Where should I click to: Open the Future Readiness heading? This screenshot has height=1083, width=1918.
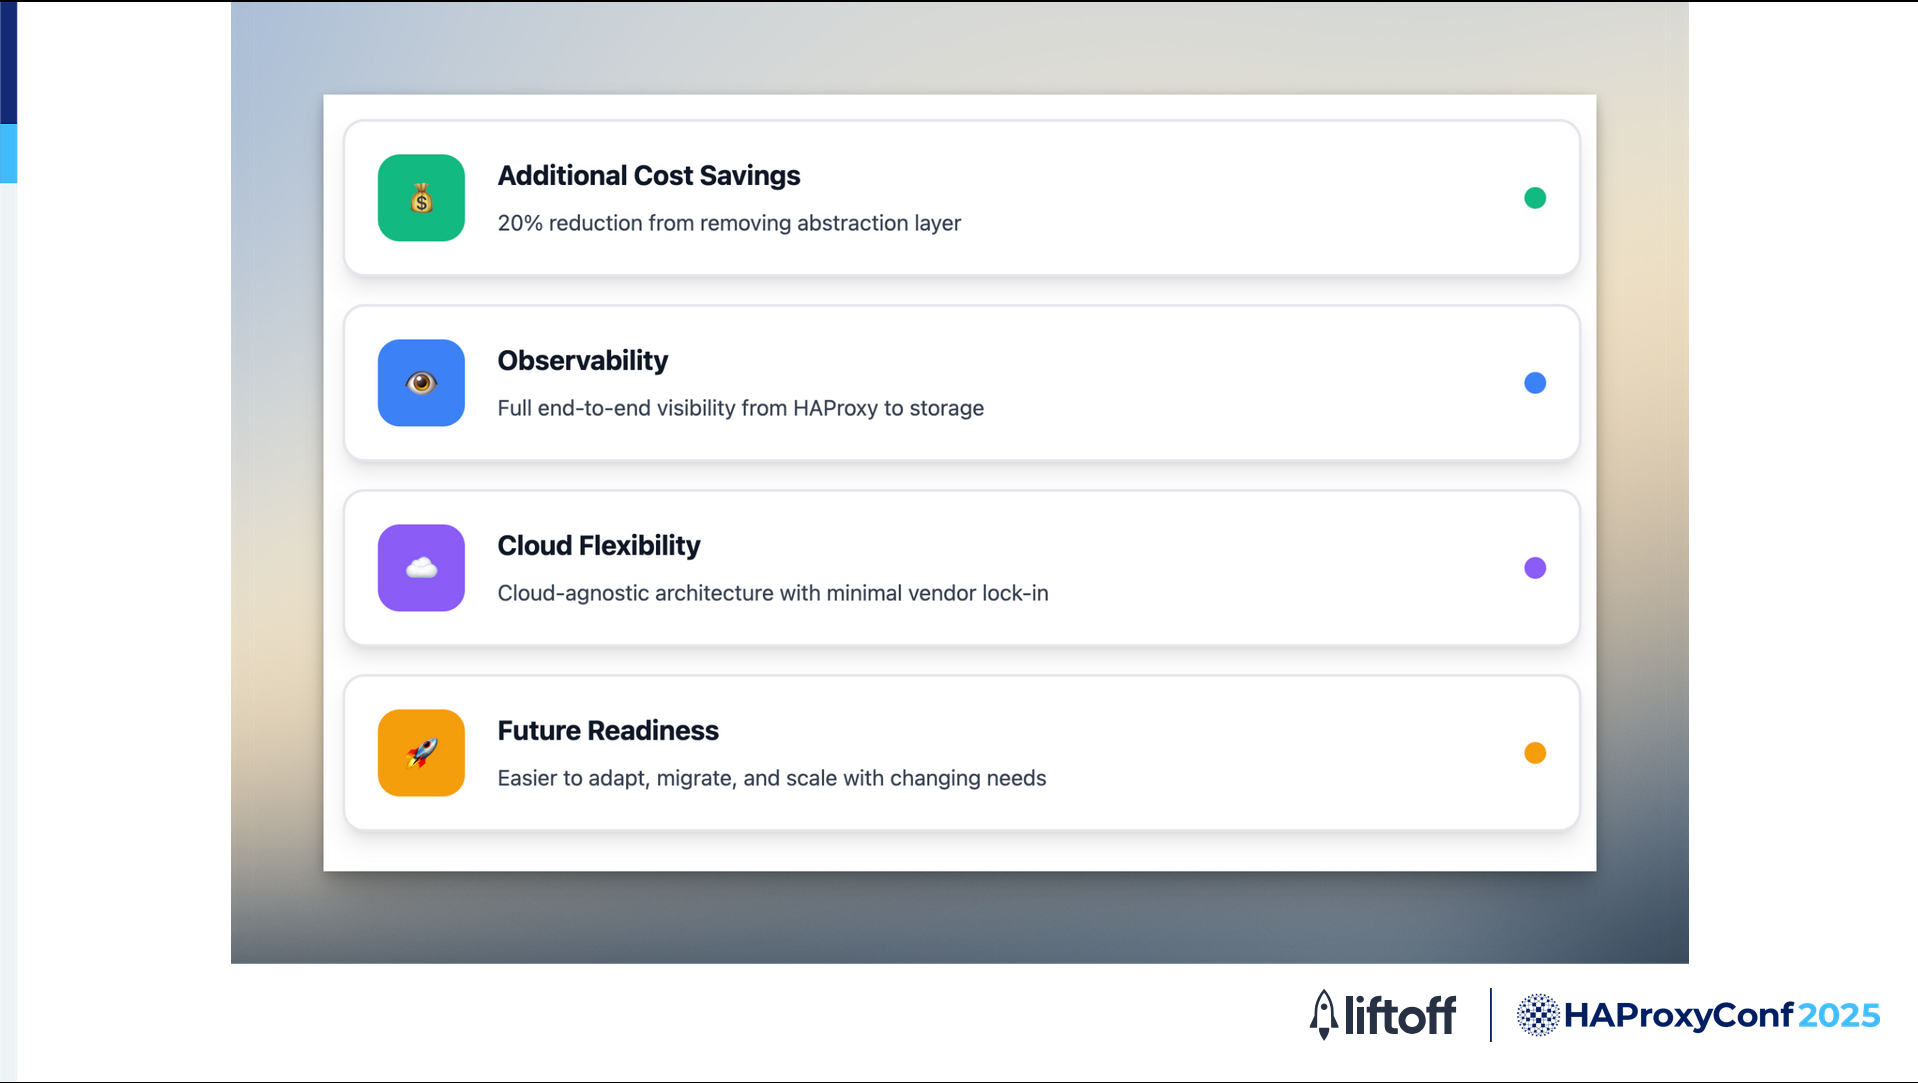point(608,730)
